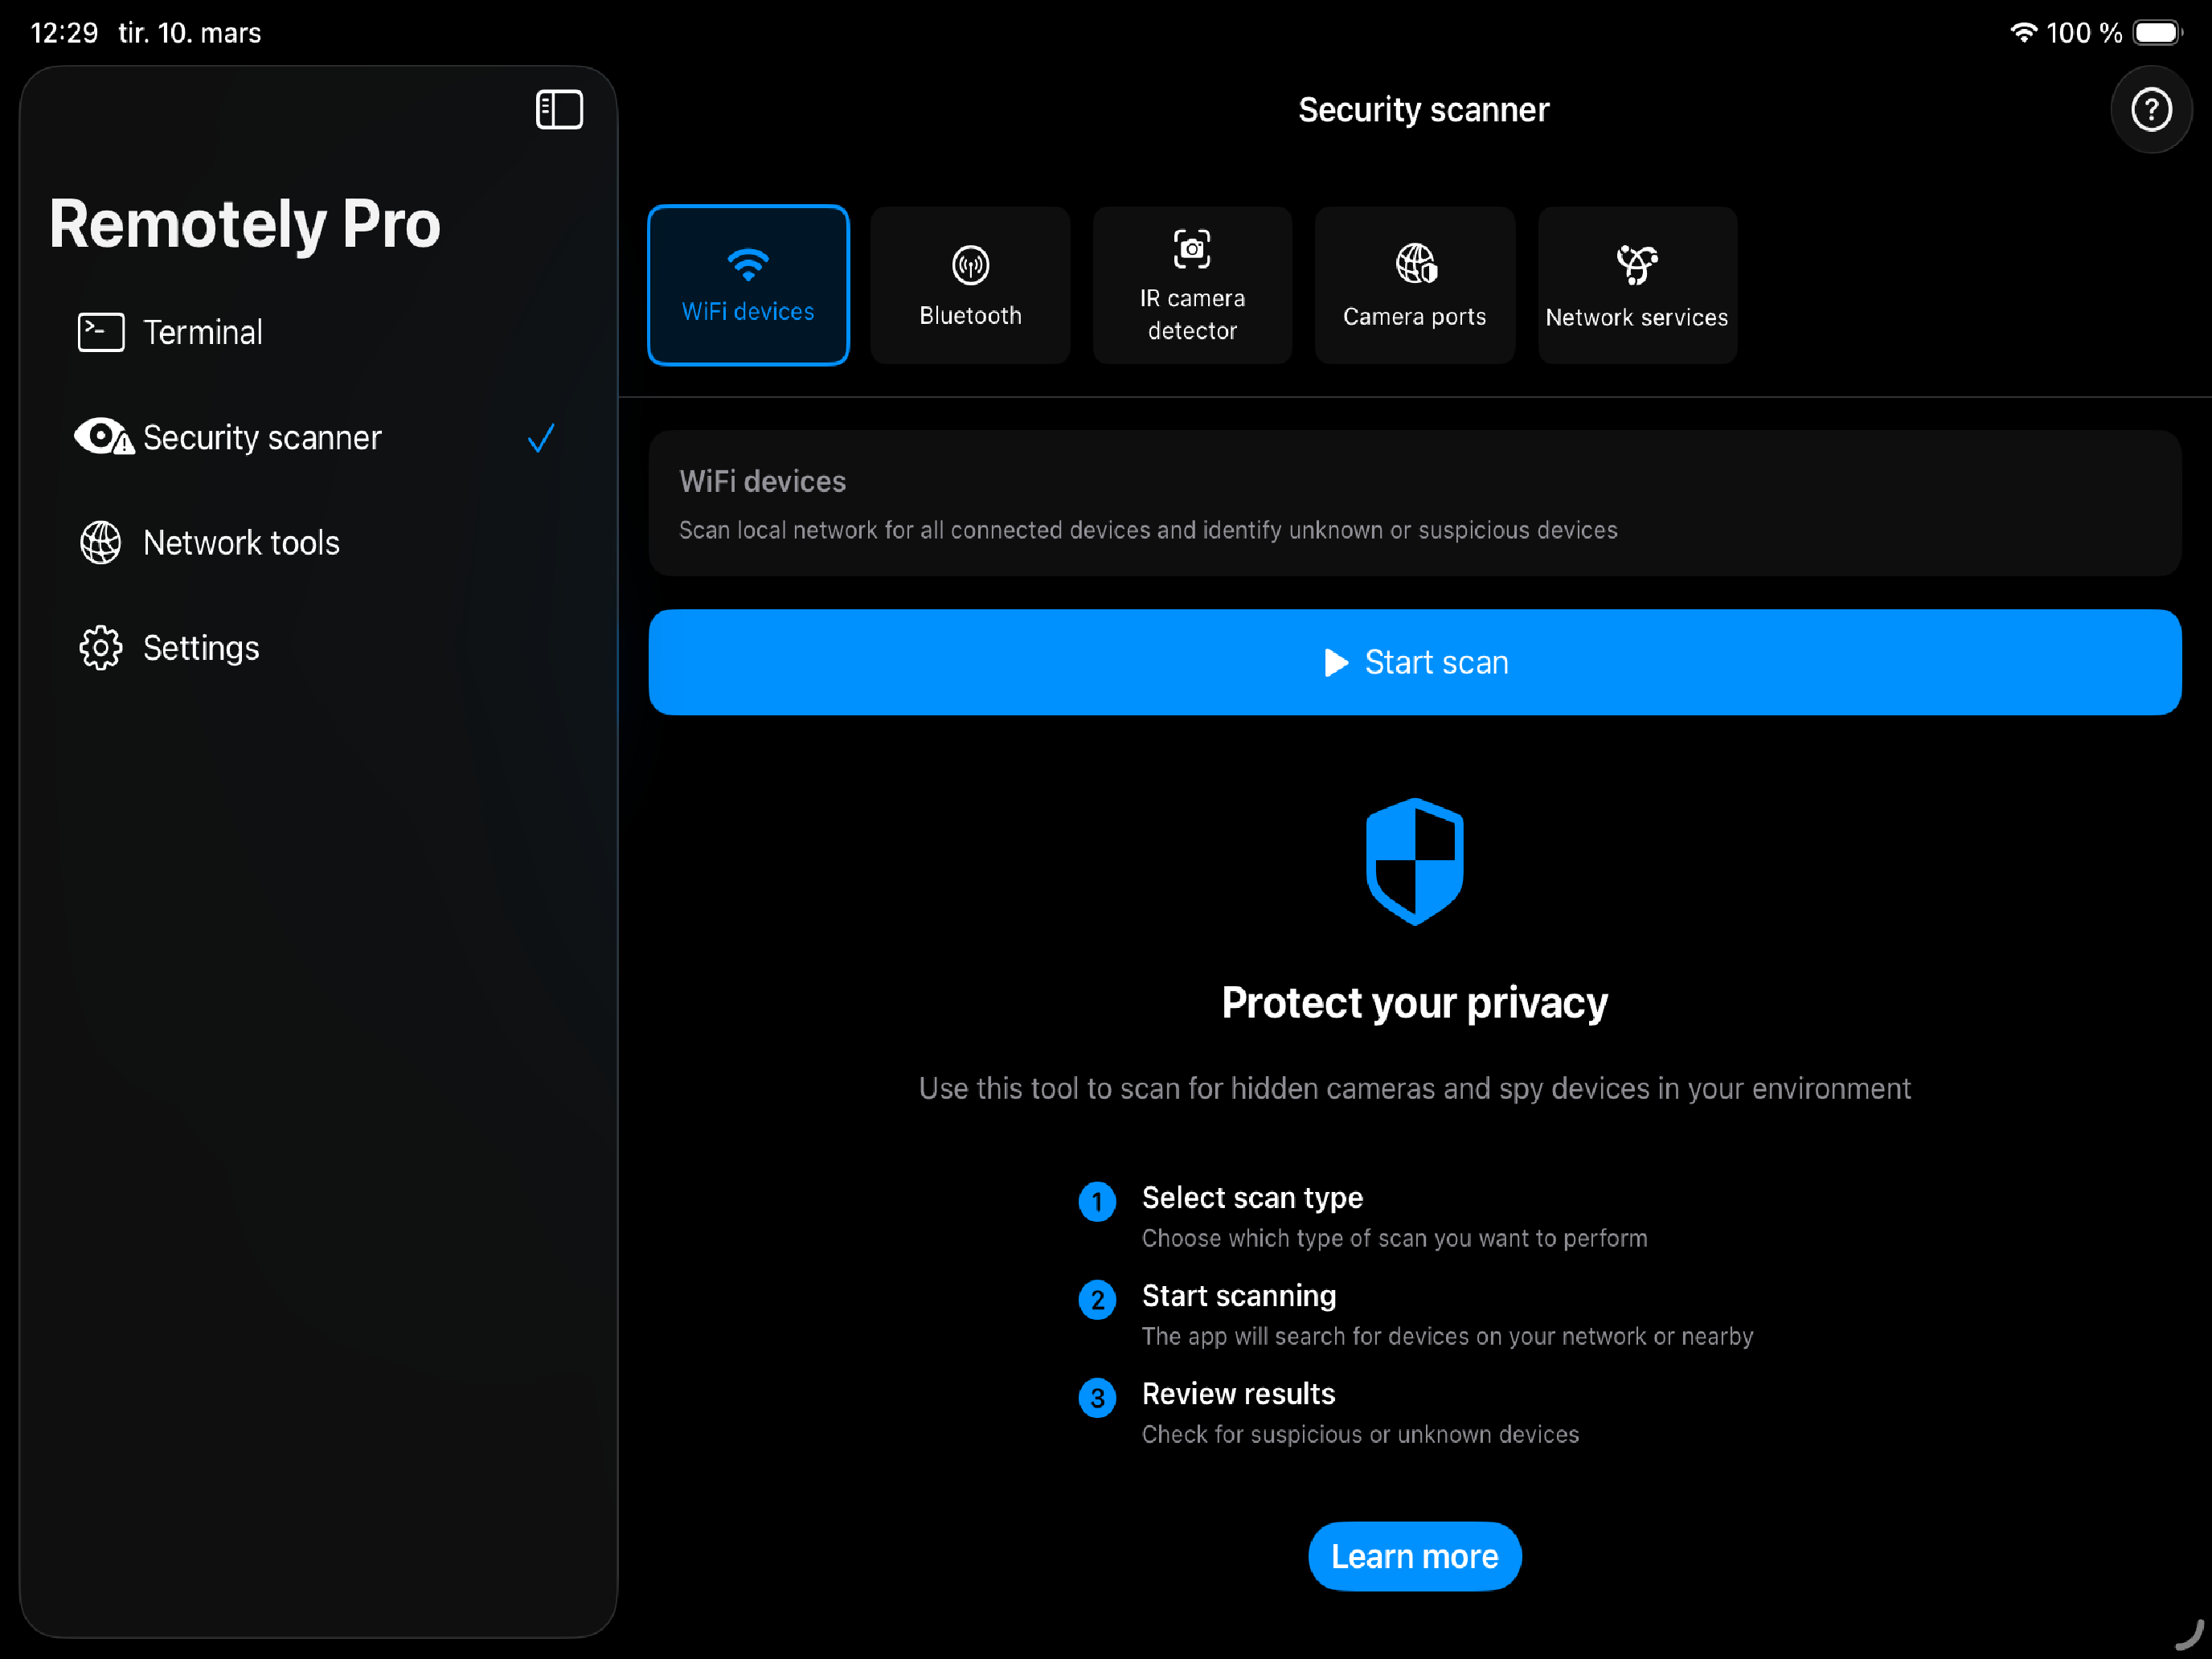
Task: Toggle the sidebar panel icon
Action: pyautogui.click(x=559, y=110)
